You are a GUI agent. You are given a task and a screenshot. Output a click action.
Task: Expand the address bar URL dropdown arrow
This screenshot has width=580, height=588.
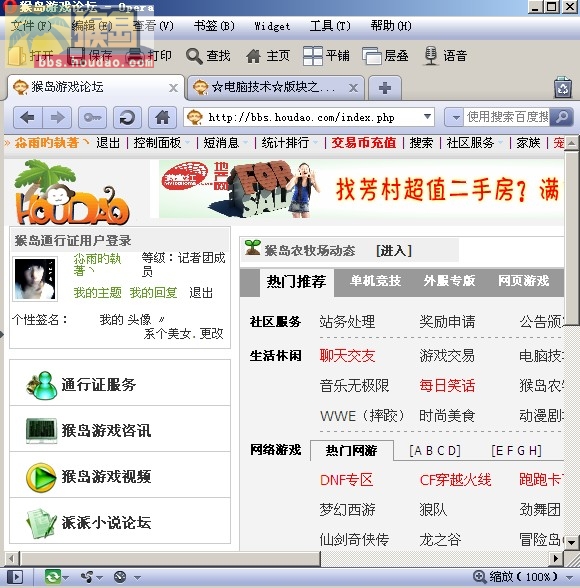tap(427, 117)
